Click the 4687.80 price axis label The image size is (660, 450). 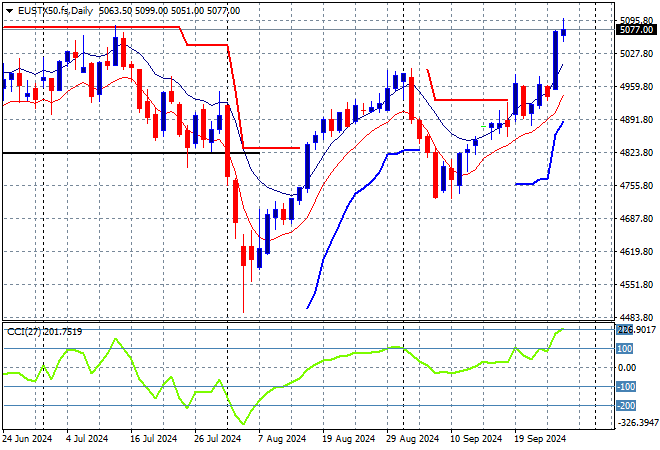pyautogui.click(x=635, y=219)
